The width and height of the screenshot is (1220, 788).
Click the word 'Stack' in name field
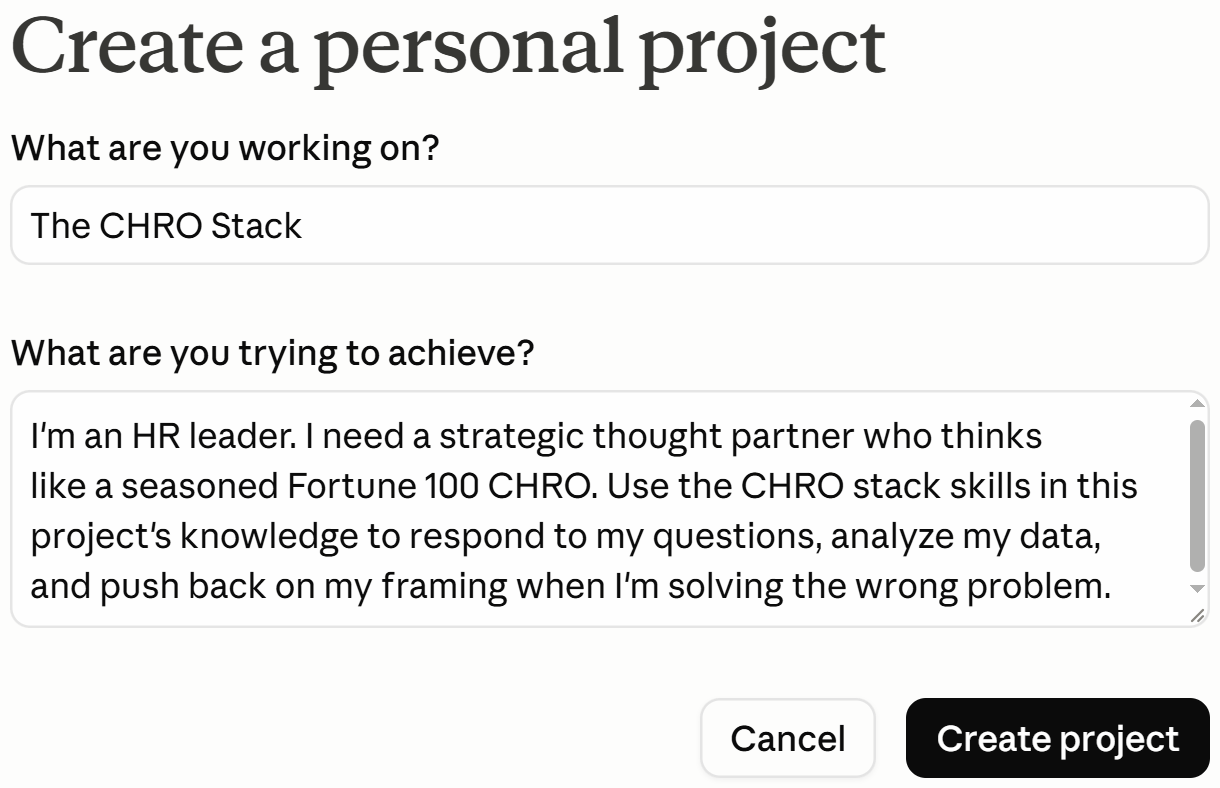click(256, 226)
